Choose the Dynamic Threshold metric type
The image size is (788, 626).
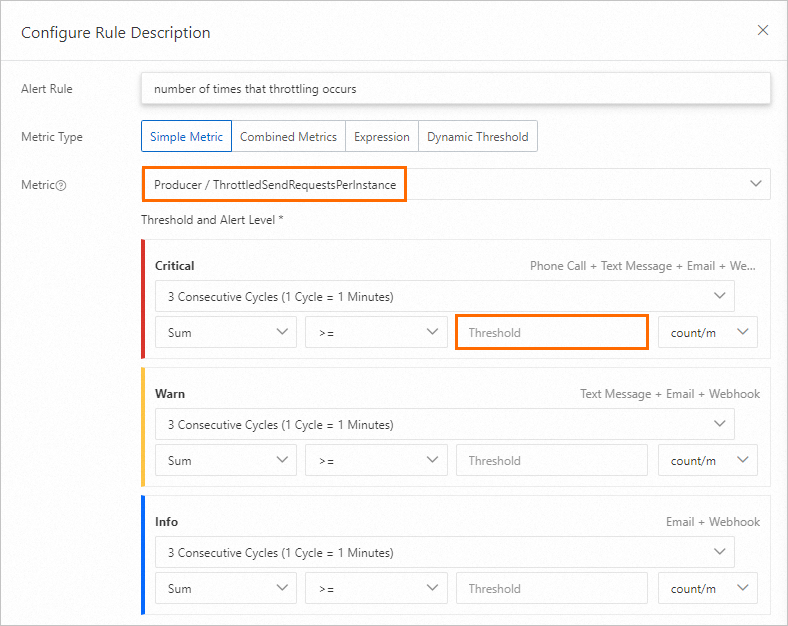coord(477,137)
